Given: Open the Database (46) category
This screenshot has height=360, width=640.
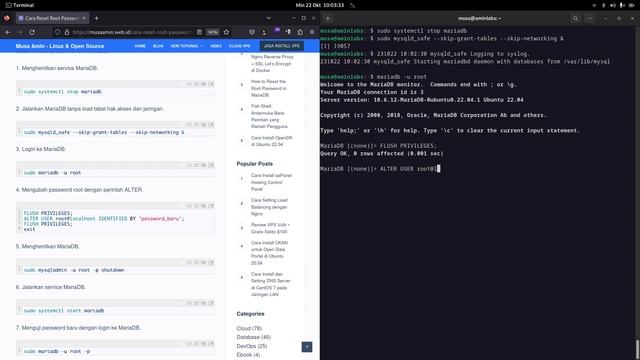Looking at the screenshot, I should (253, 337).
